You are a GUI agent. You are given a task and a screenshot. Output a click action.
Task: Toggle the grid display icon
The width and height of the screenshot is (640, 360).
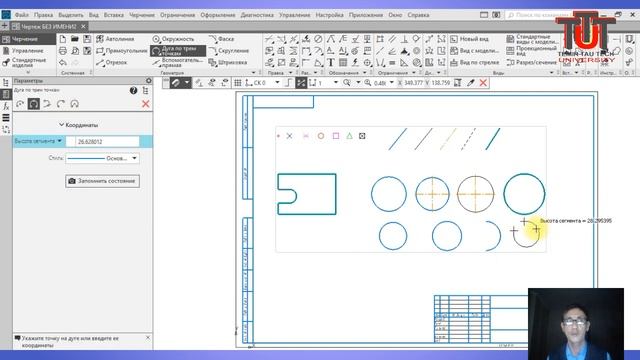click(238, 83)
